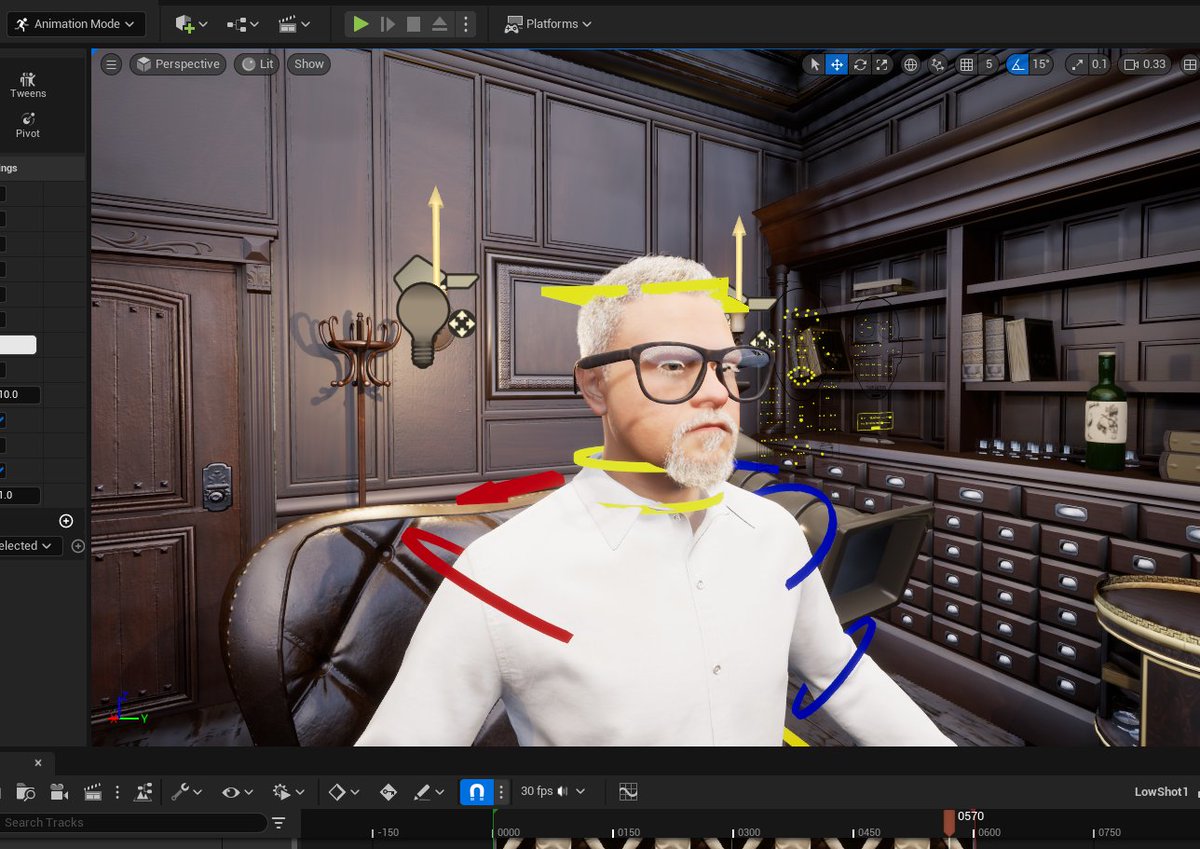Toggle grid snapping in the viewport toolbar
The image size is (1200, 849).
965,64
